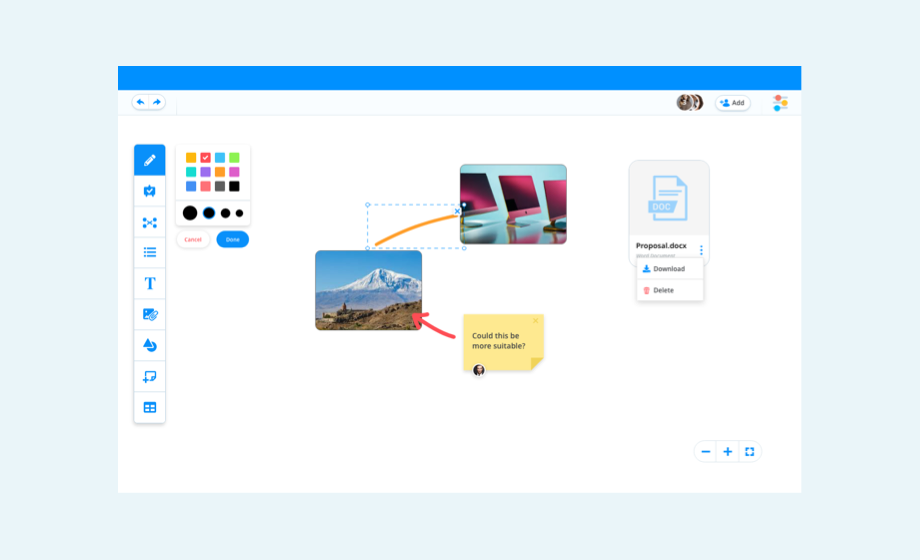
Task: Insert a table using table tool
Action: 150,408
